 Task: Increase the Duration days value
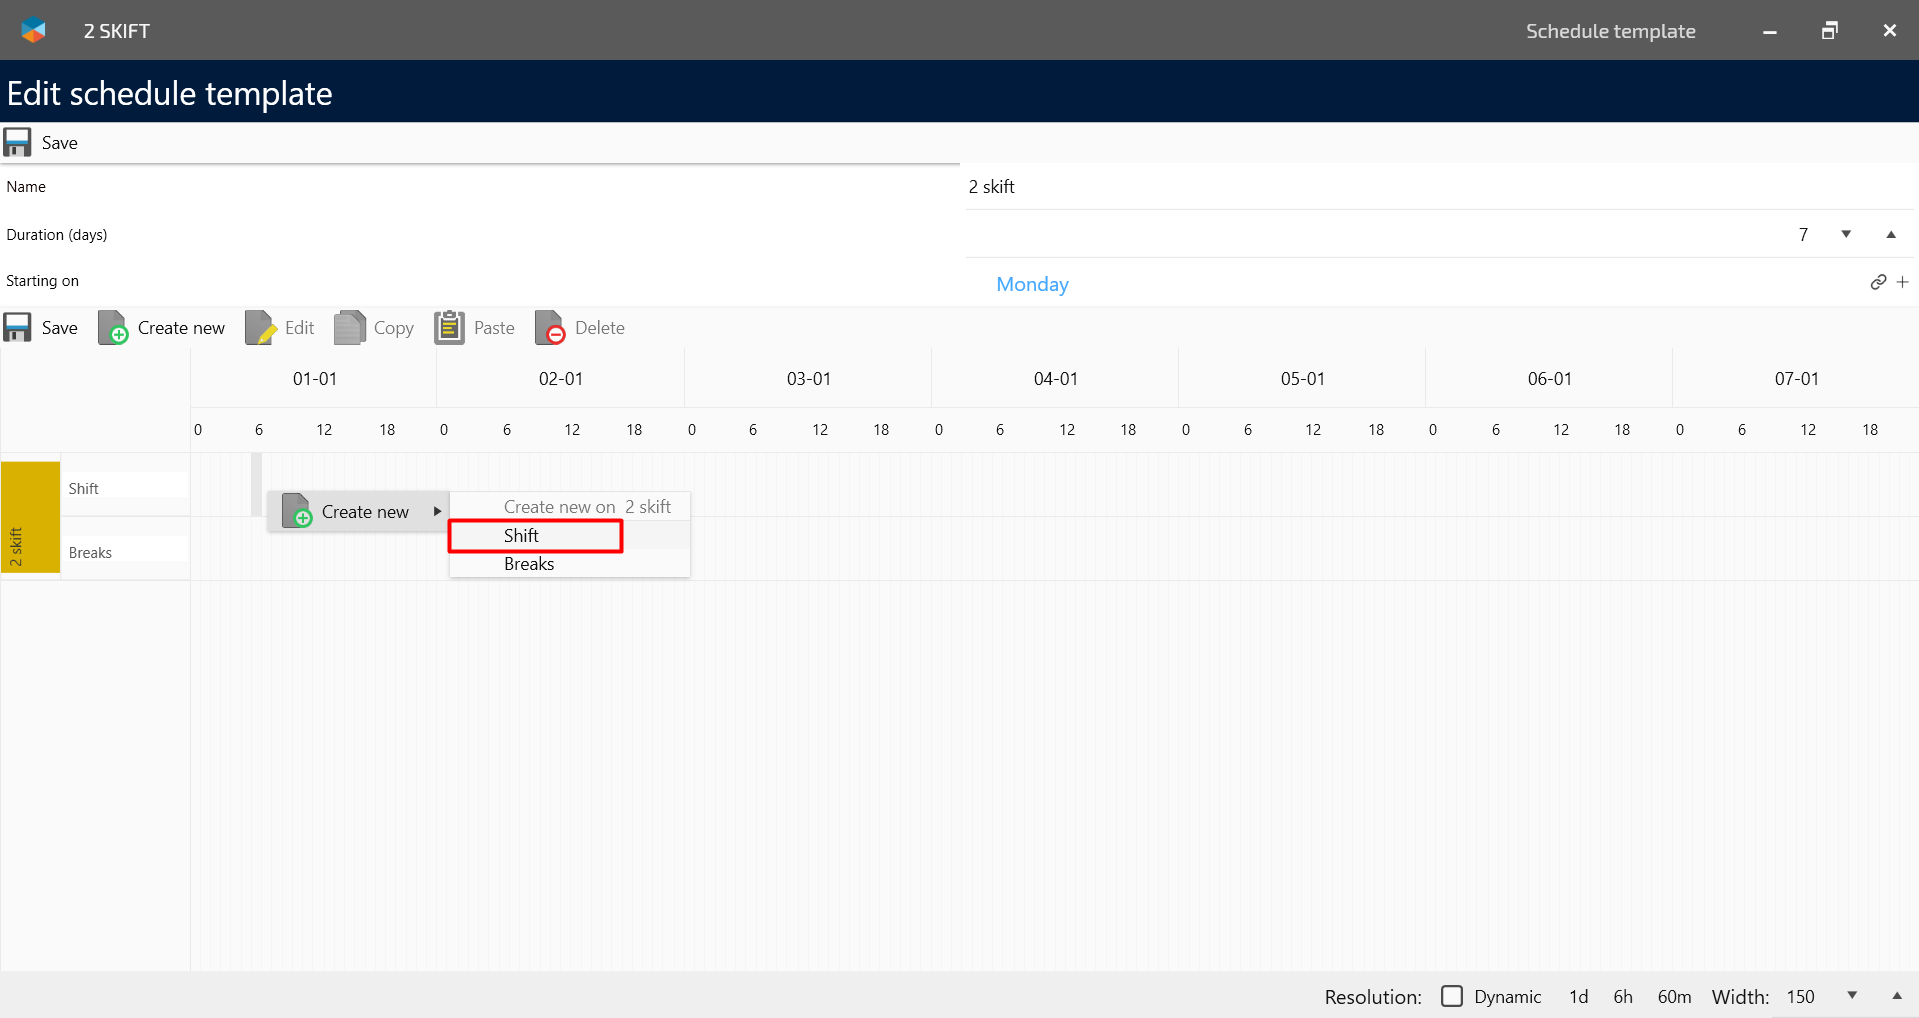click(x=1891, y=234)
